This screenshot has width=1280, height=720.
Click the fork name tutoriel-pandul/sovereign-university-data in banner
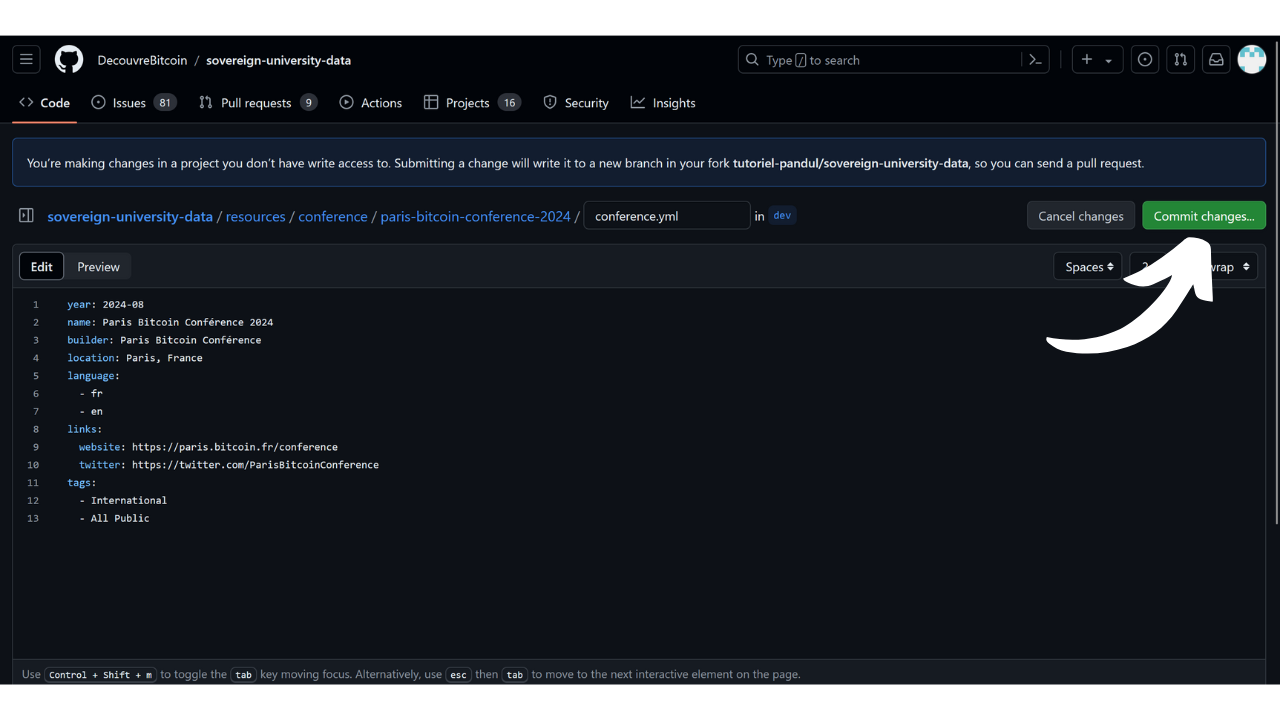(851, 163)
